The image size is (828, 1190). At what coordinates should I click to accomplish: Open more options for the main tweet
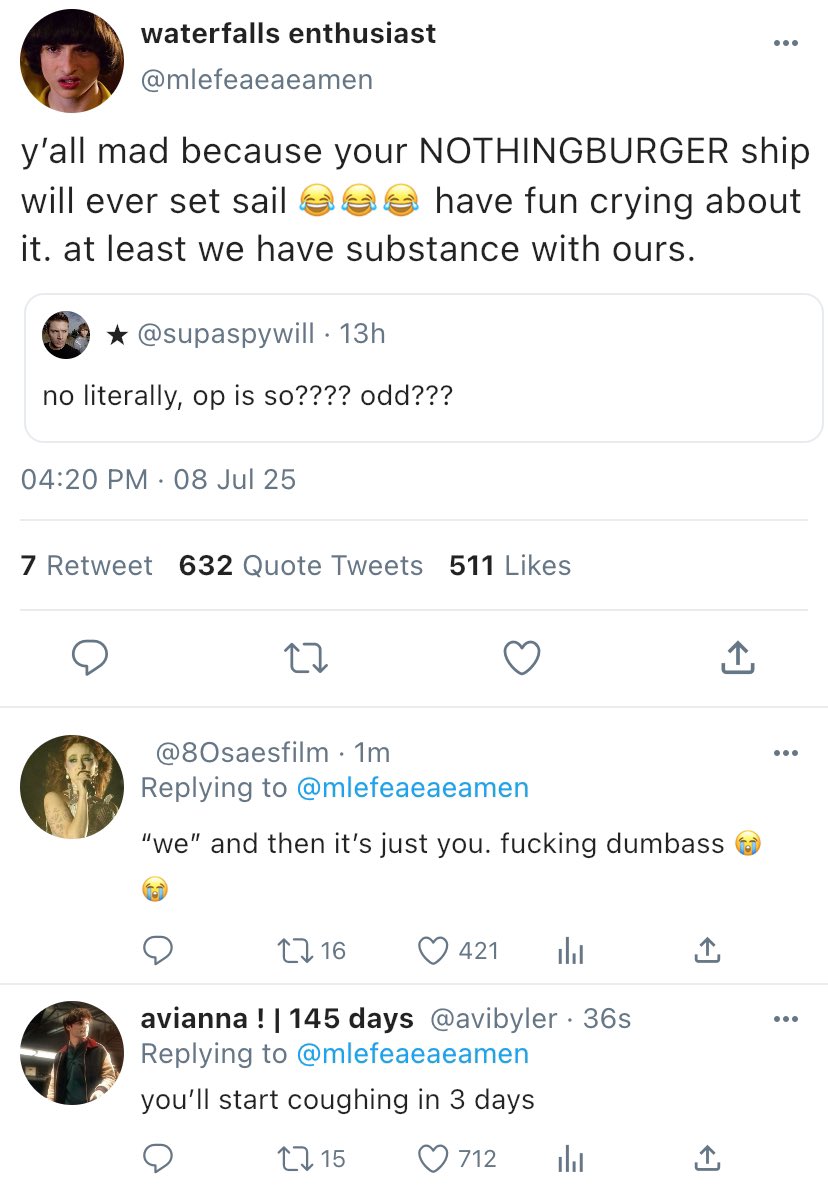[x=786, y=43]
